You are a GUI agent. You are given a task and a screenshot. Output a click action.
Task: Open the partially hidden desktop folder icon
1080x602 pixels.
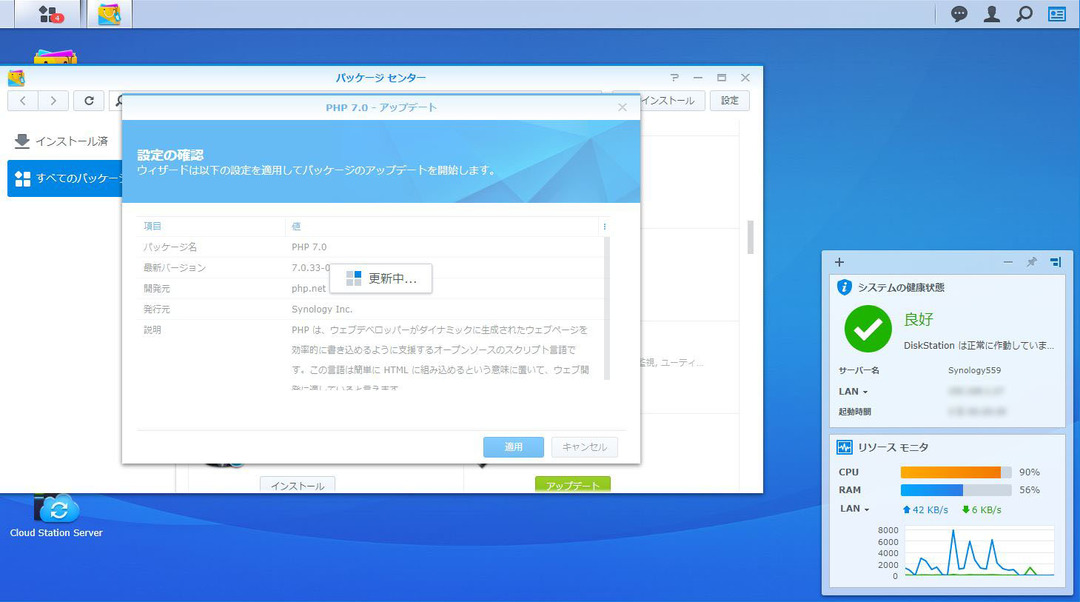point(55,56)
